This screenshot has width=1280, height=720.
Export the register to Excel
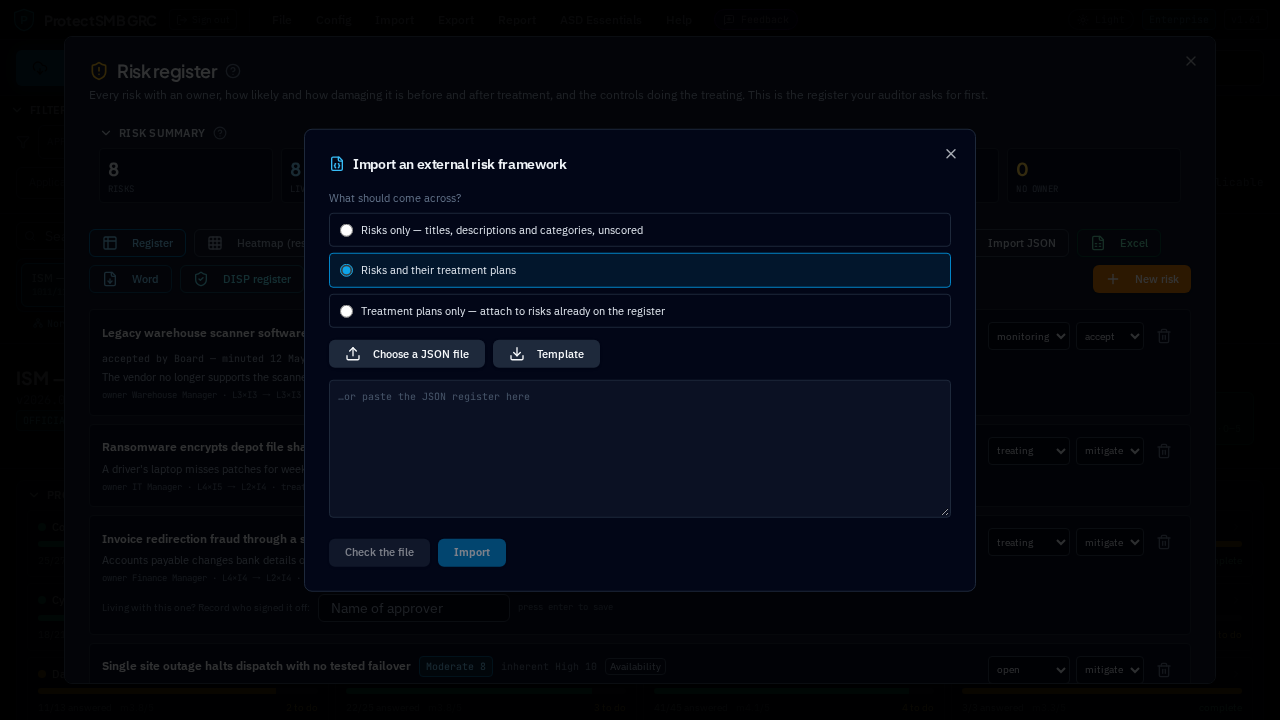click(1119, 243)
